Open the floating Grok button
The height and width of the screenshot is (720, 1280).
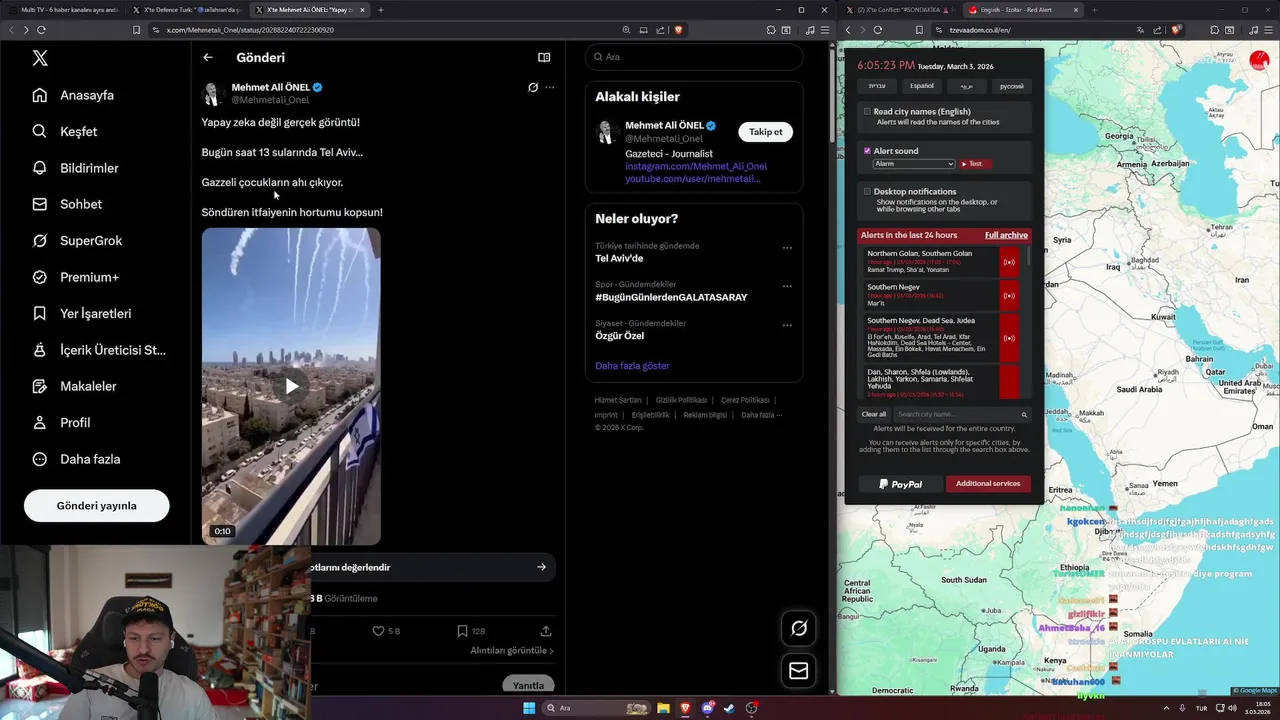[798, 628]
